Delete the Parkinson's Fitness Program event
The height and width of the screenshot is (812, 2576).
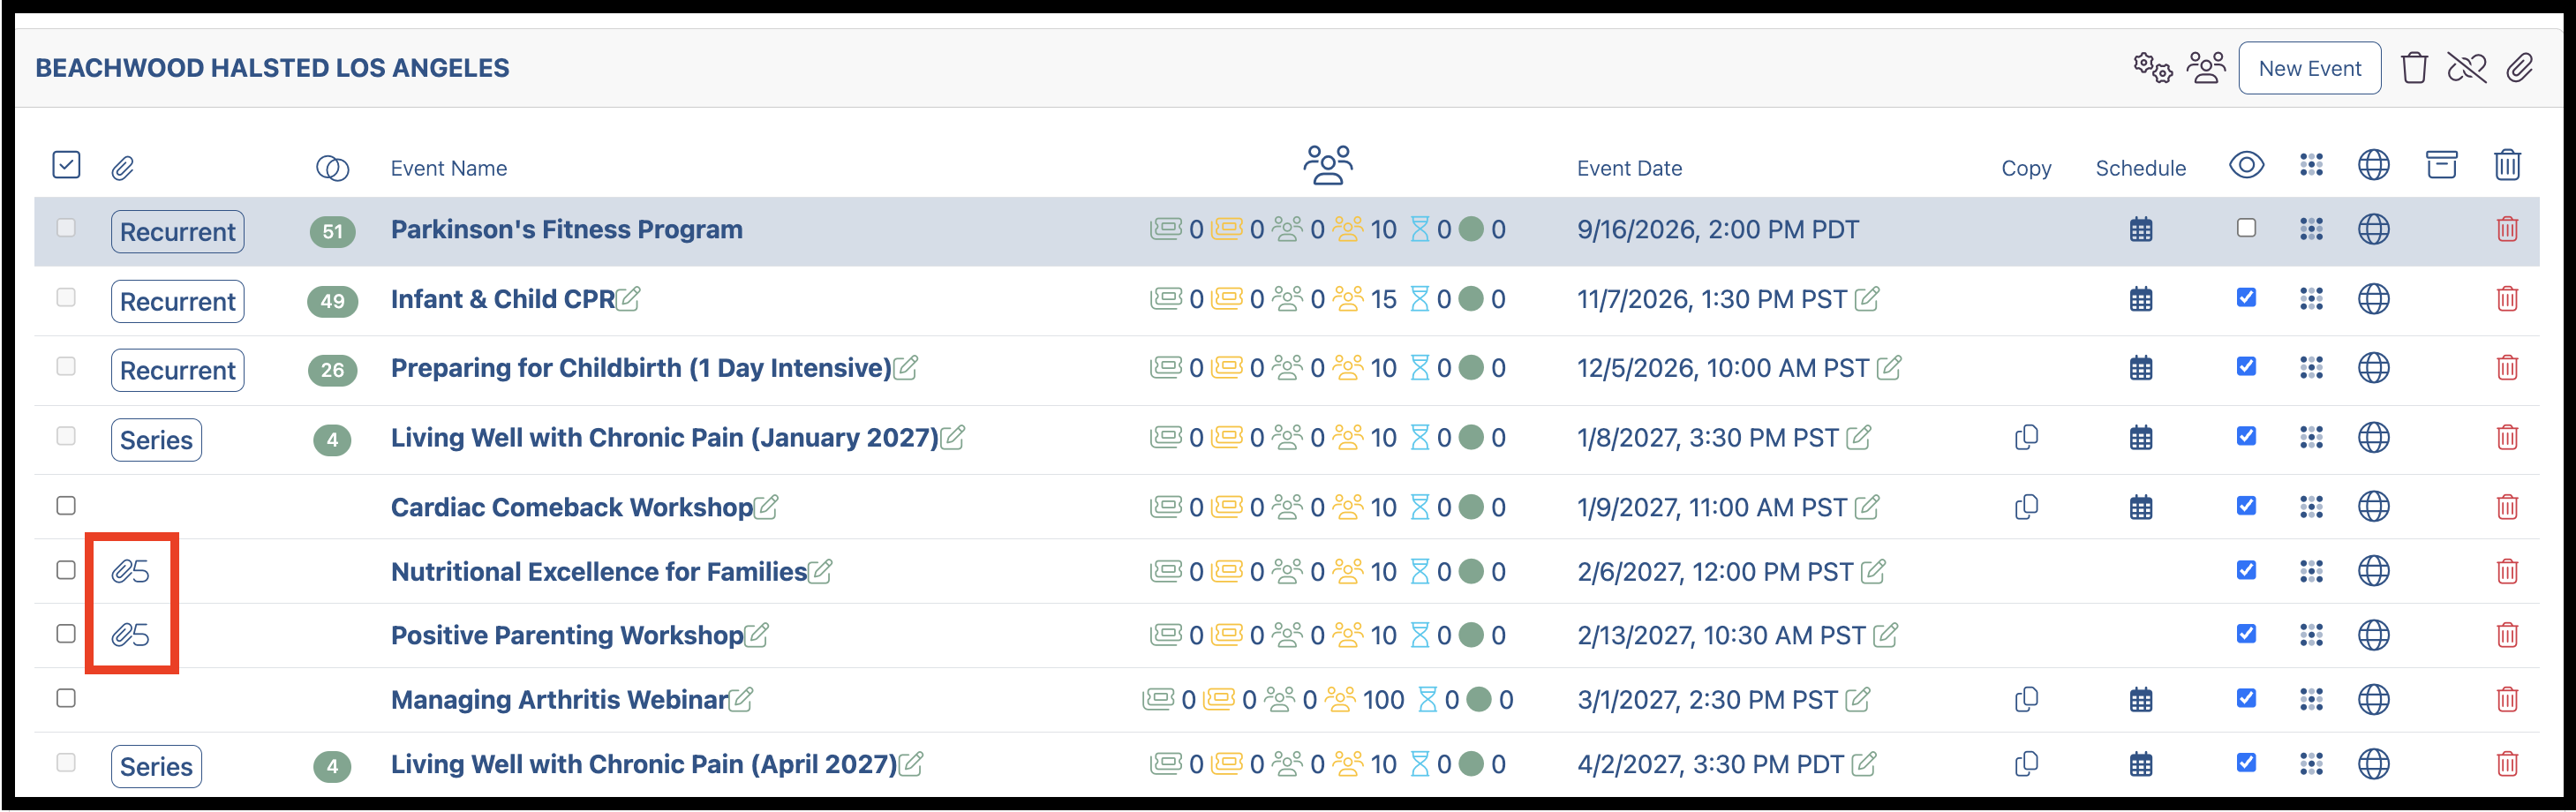pyautogui.click(x=2507, y=229)
